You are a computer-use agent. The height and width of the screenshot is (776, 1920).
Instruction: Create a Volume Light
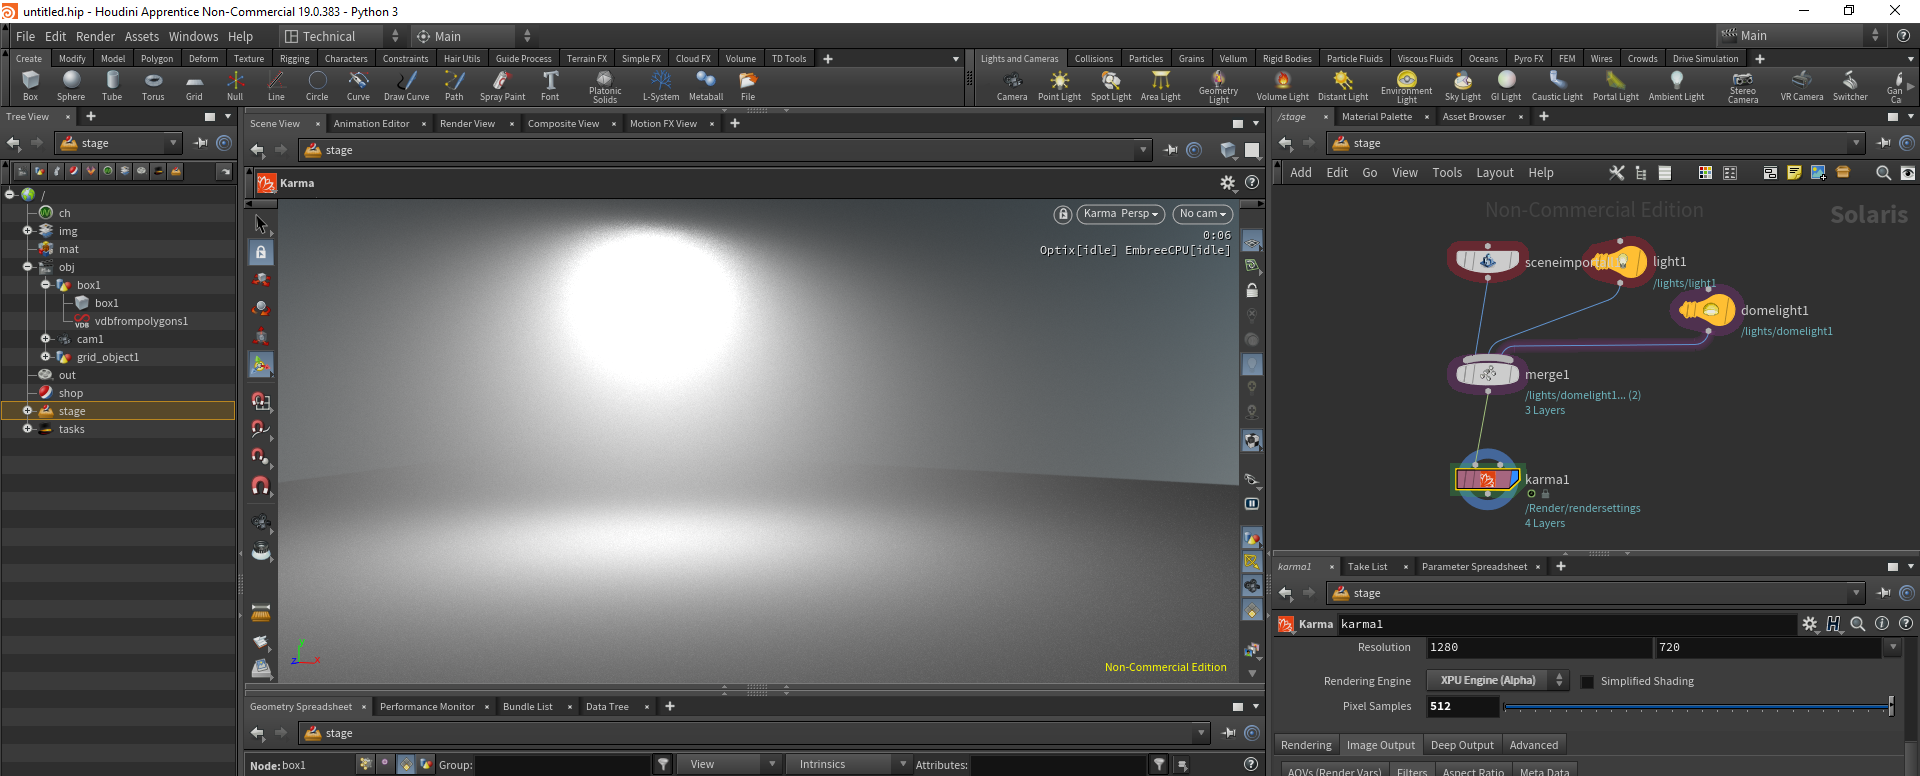tap(1283, 86)
